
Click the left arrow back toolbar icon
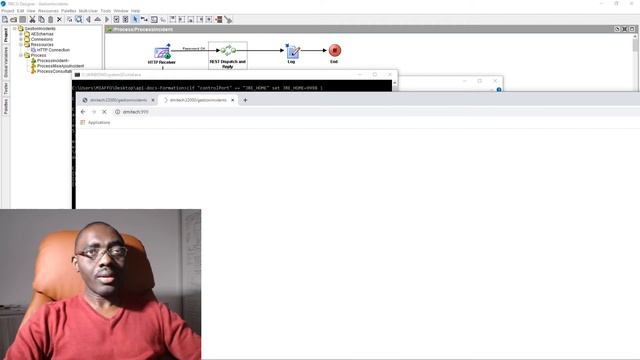[x=88, y=19]
